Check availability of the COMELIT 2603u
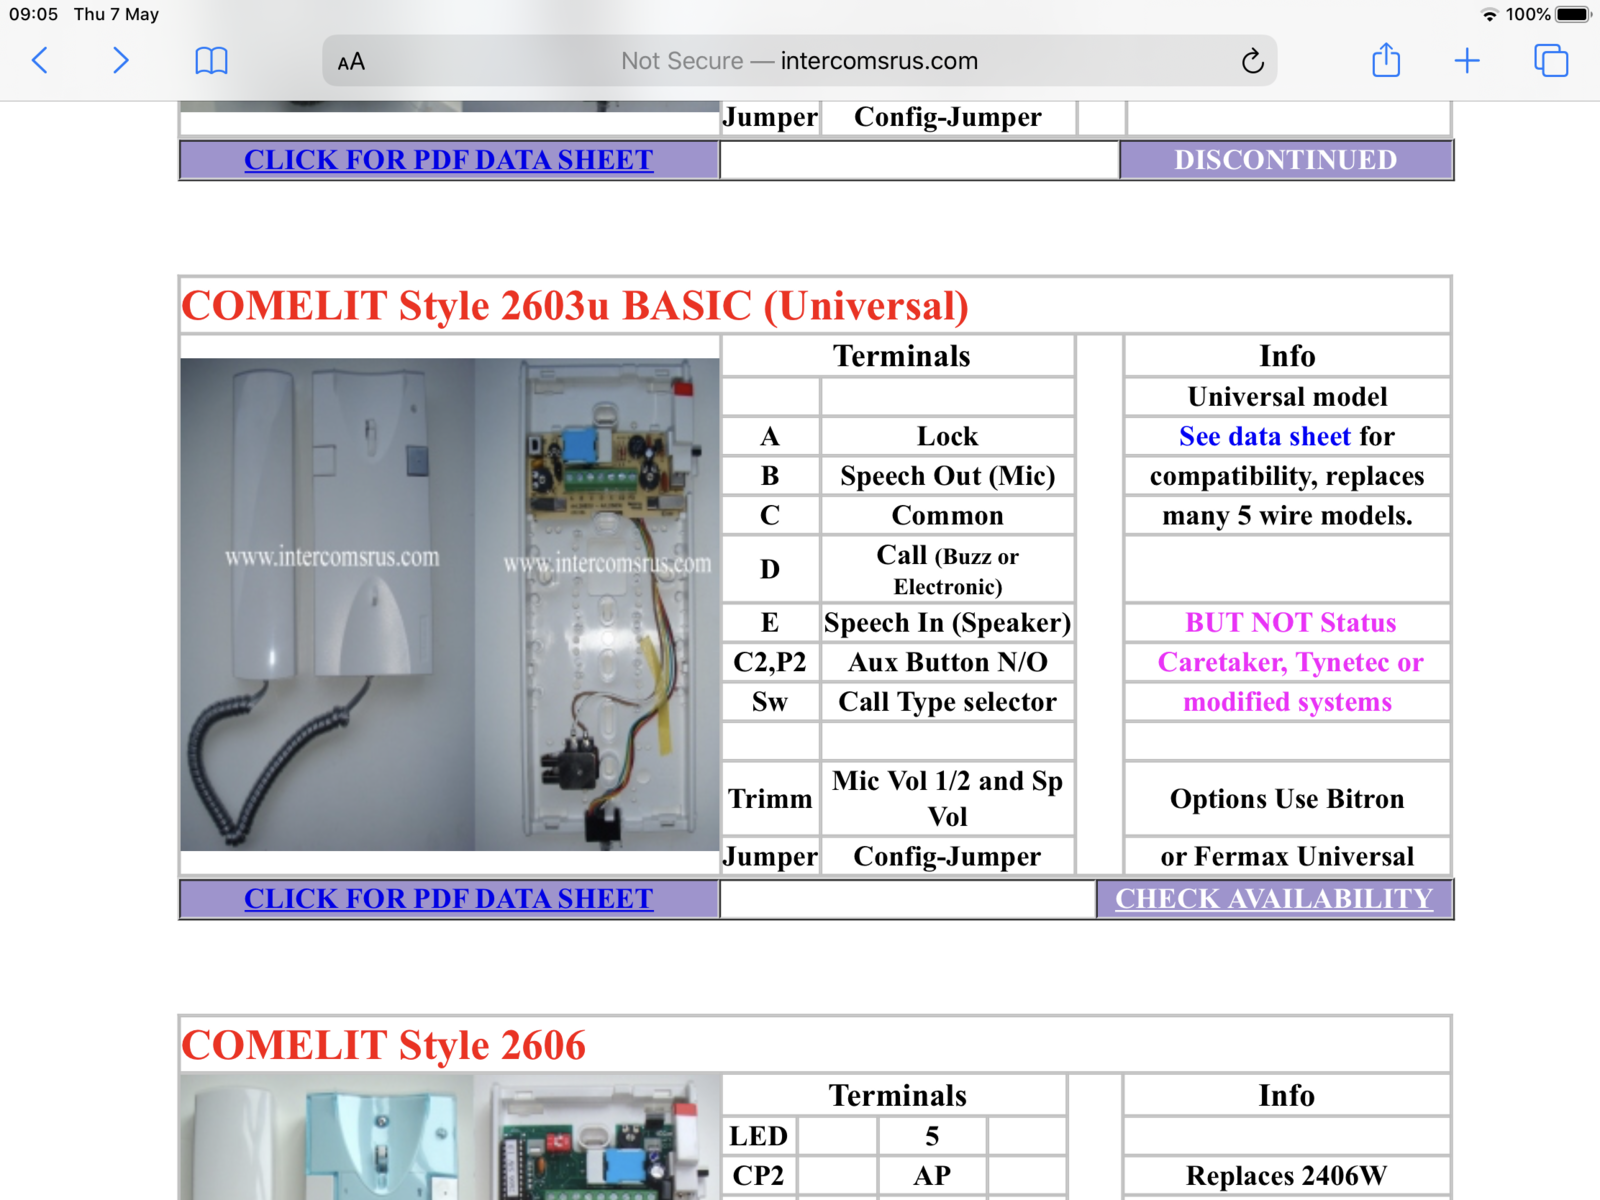 point(1276,898)
